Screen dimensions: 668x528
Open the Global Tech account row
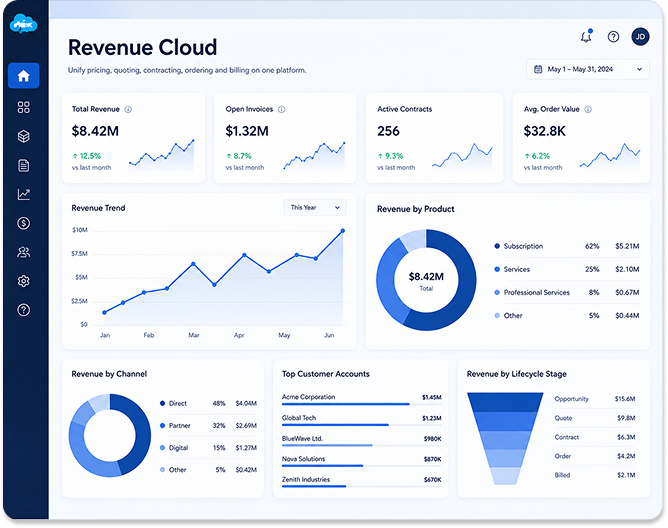[361, 420]
